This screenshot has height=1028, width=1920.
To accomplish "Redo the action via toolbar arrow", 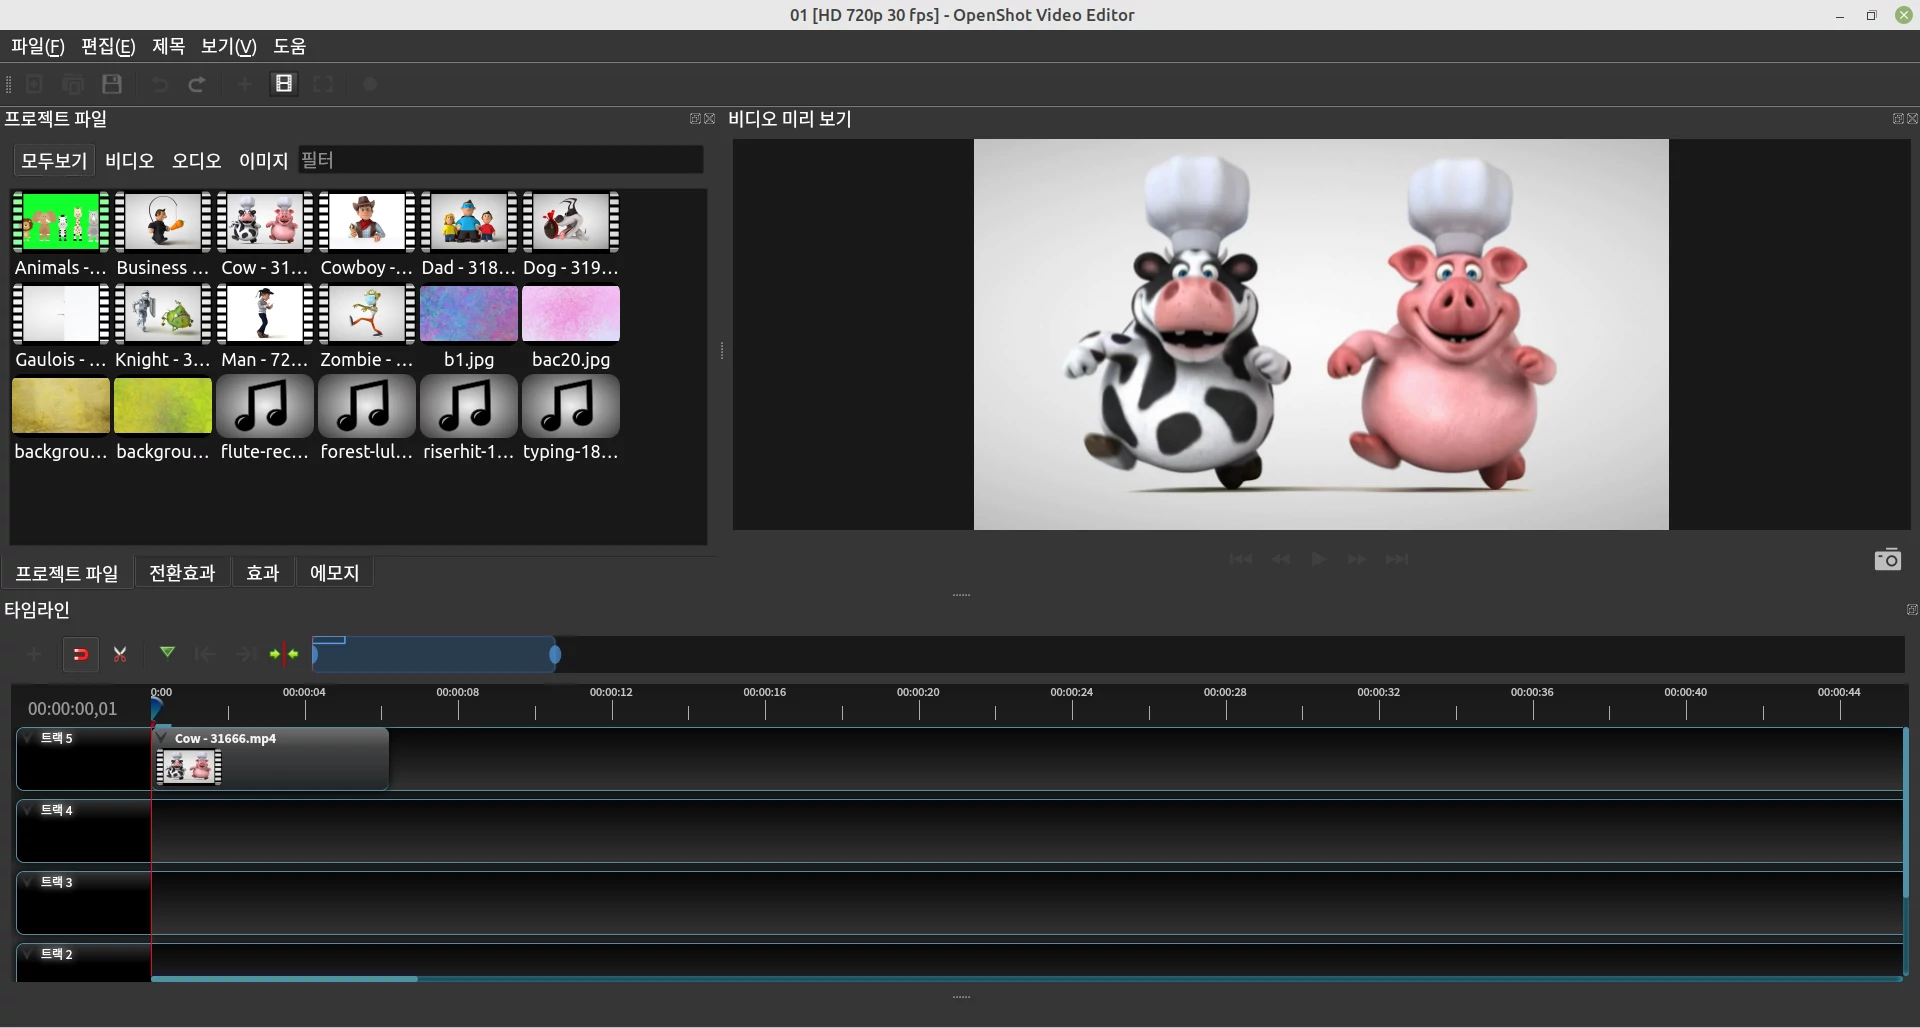I will click(x=197, y=84).
